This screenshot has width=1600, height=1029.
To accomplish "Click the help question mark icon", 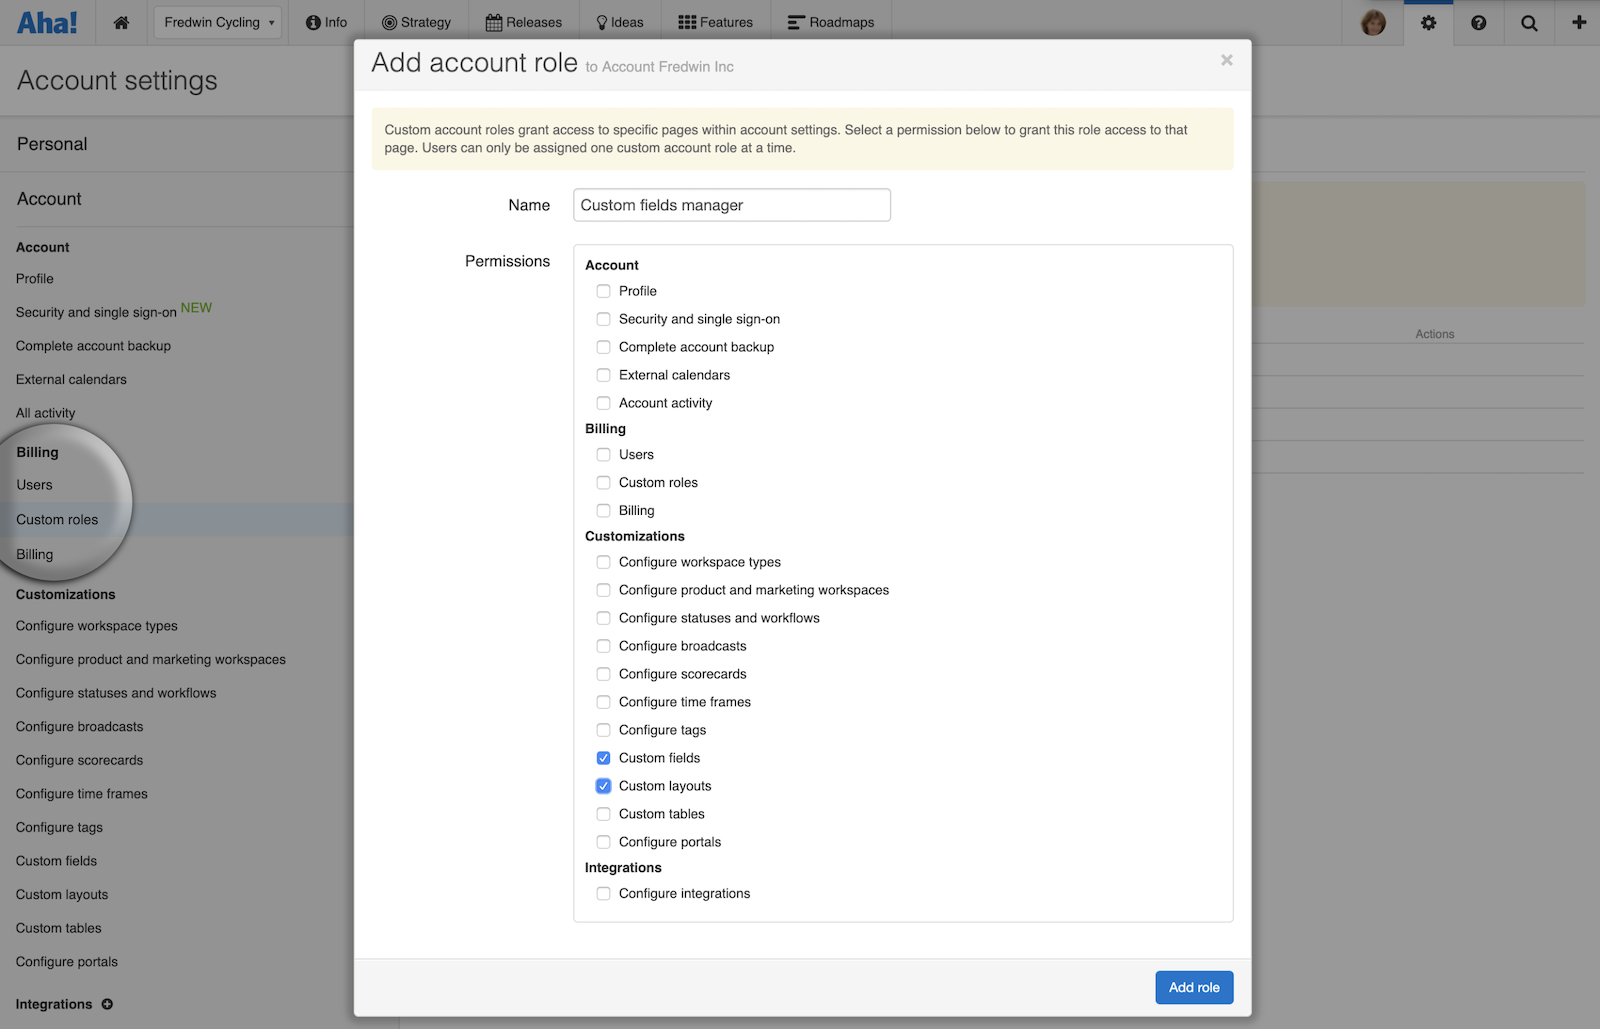I will pyautogui.click(x=1479, y=21).
